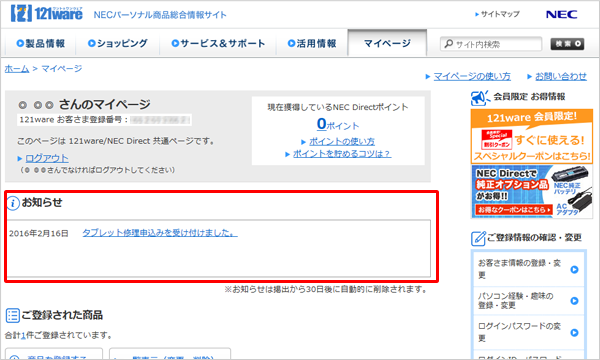Click arrow icon beside パソコン経験・趣味
Image resolution: width=600 pixels, height=360 pixels.
click(574, 301)
